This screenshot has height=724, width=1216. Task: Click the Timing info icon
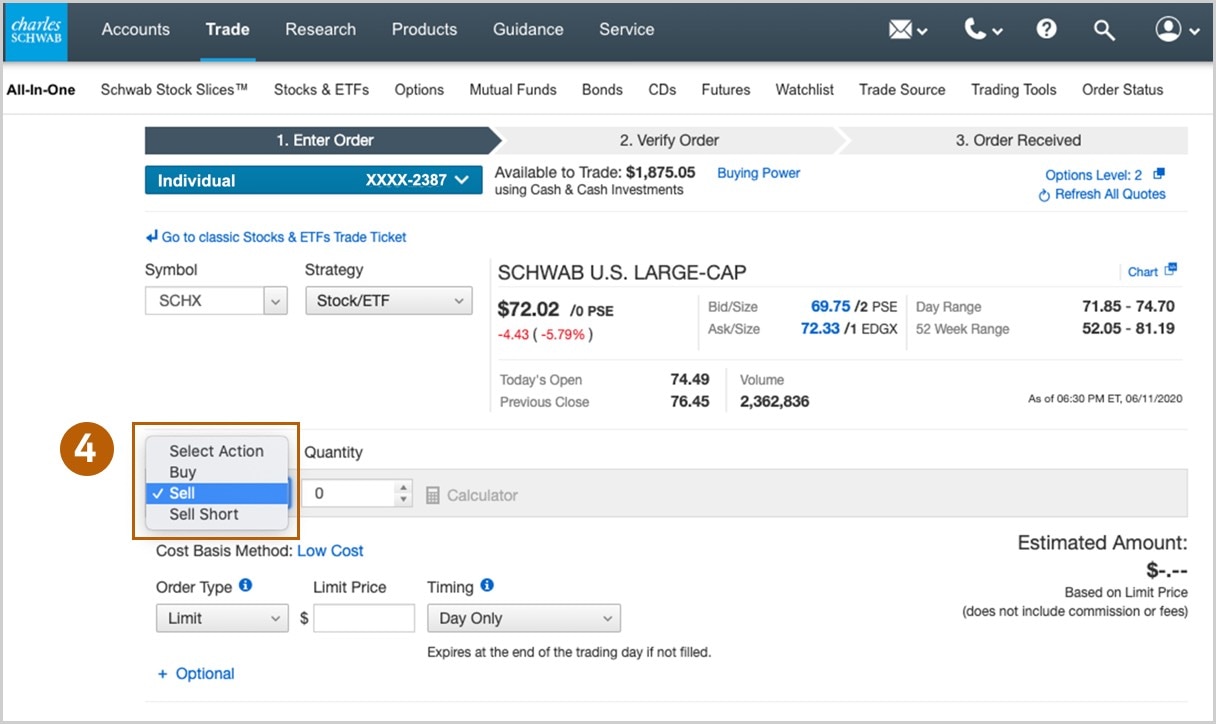coord(487,586)
